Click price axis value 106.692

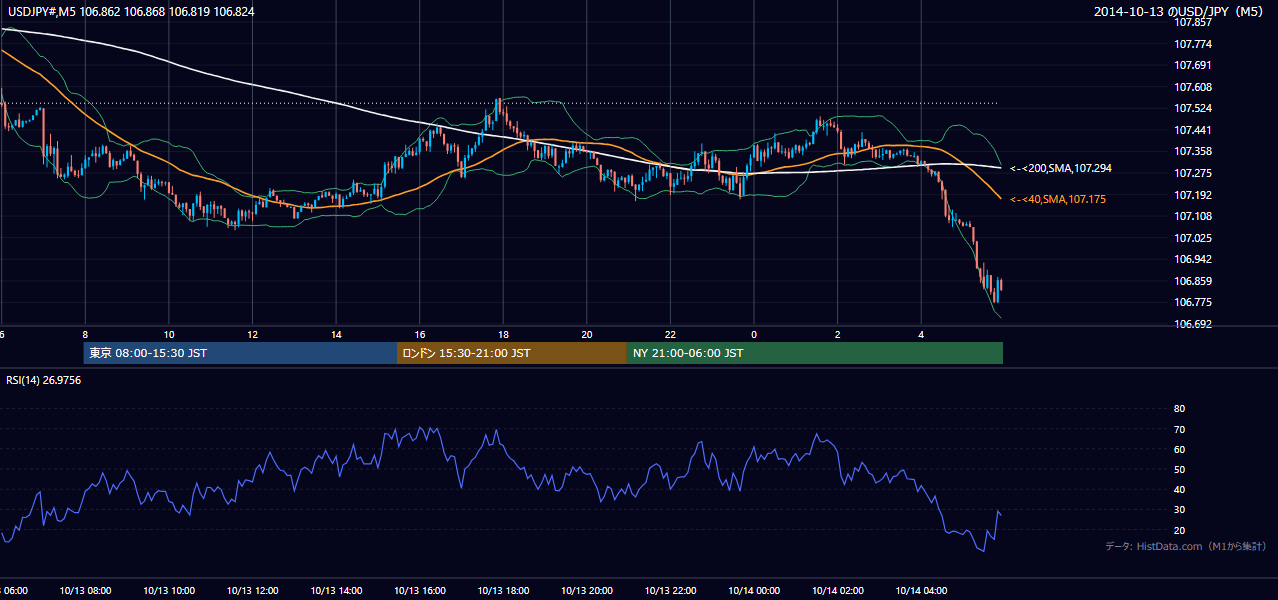click(1194, 324)
